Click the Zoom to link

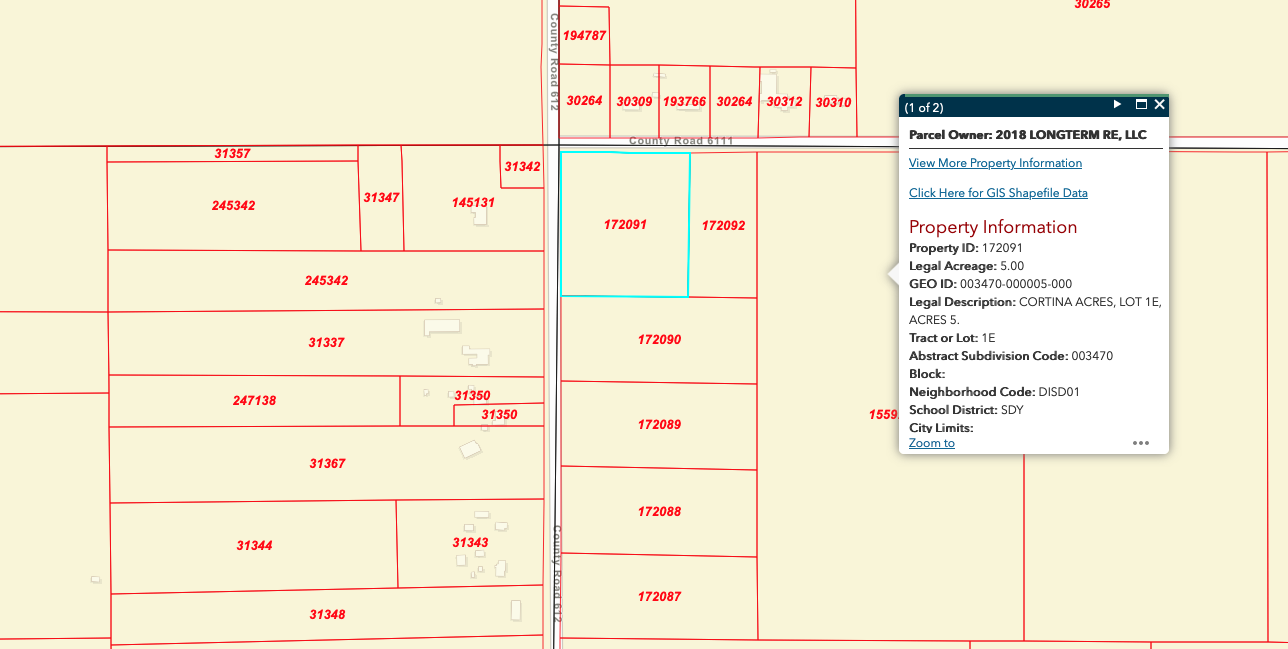(x=931, y=443)
